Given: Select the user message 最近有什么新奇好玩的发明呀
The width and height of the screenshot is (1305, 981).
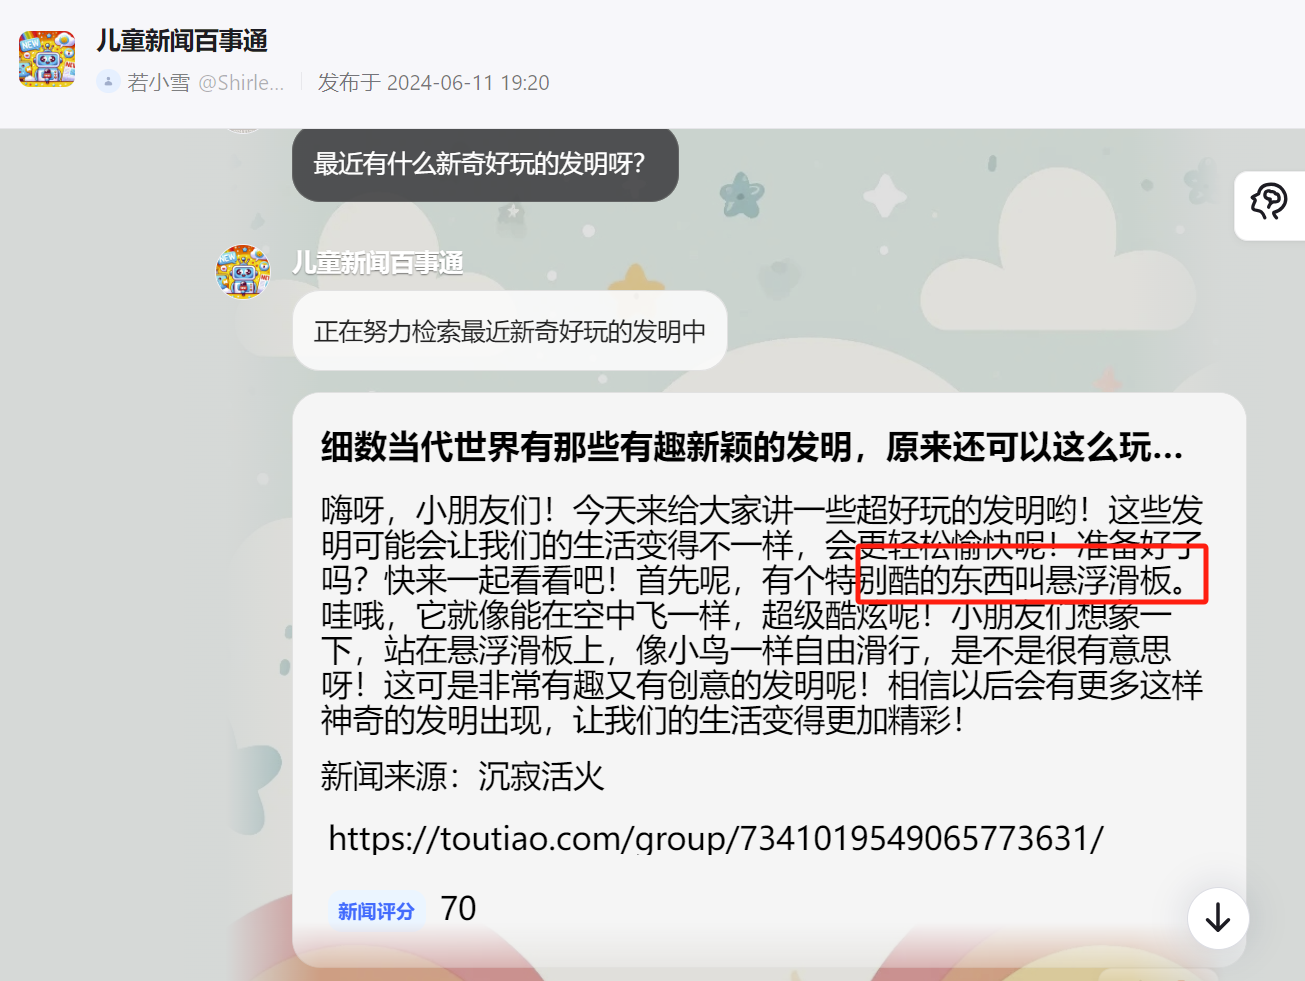Looking at the screenshot, I should pos(485,164).
